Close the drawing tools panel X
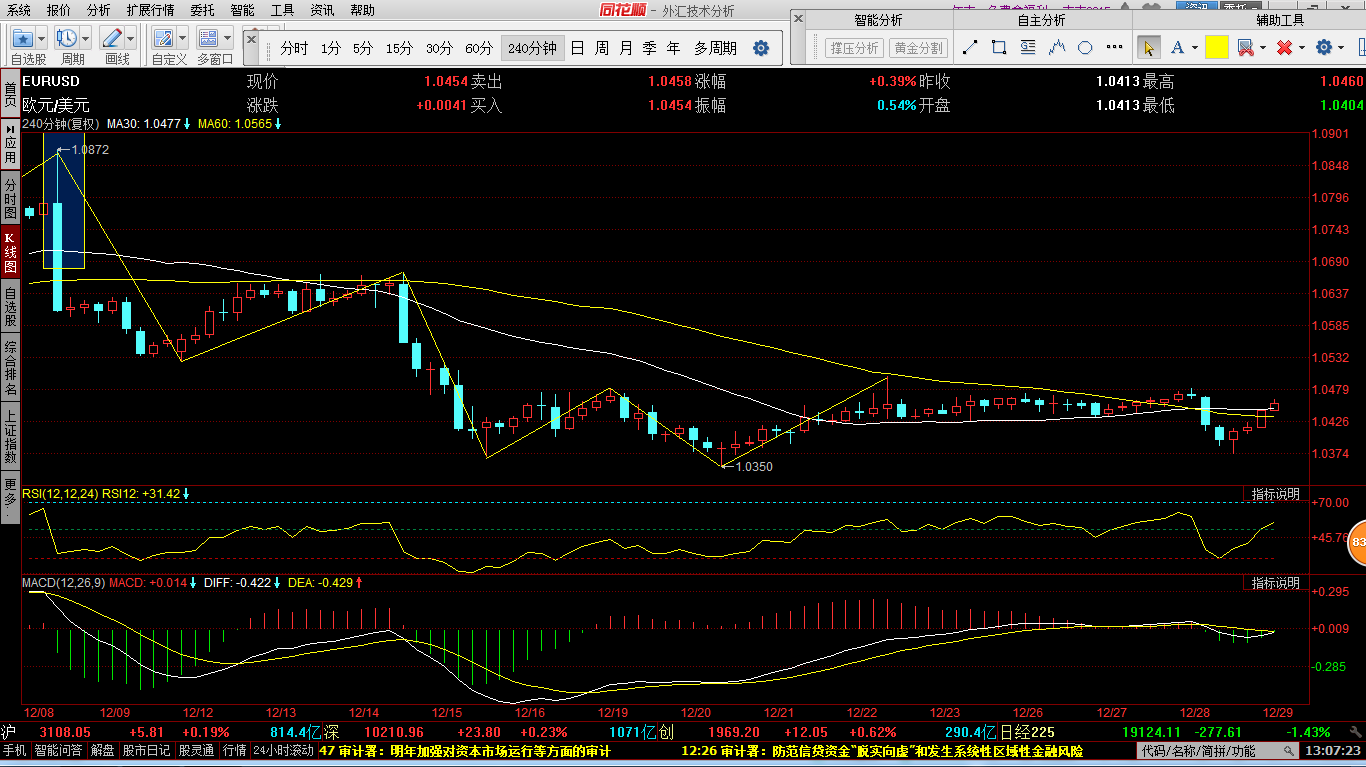Screen dimensions: 1366x767 point(797,20)
